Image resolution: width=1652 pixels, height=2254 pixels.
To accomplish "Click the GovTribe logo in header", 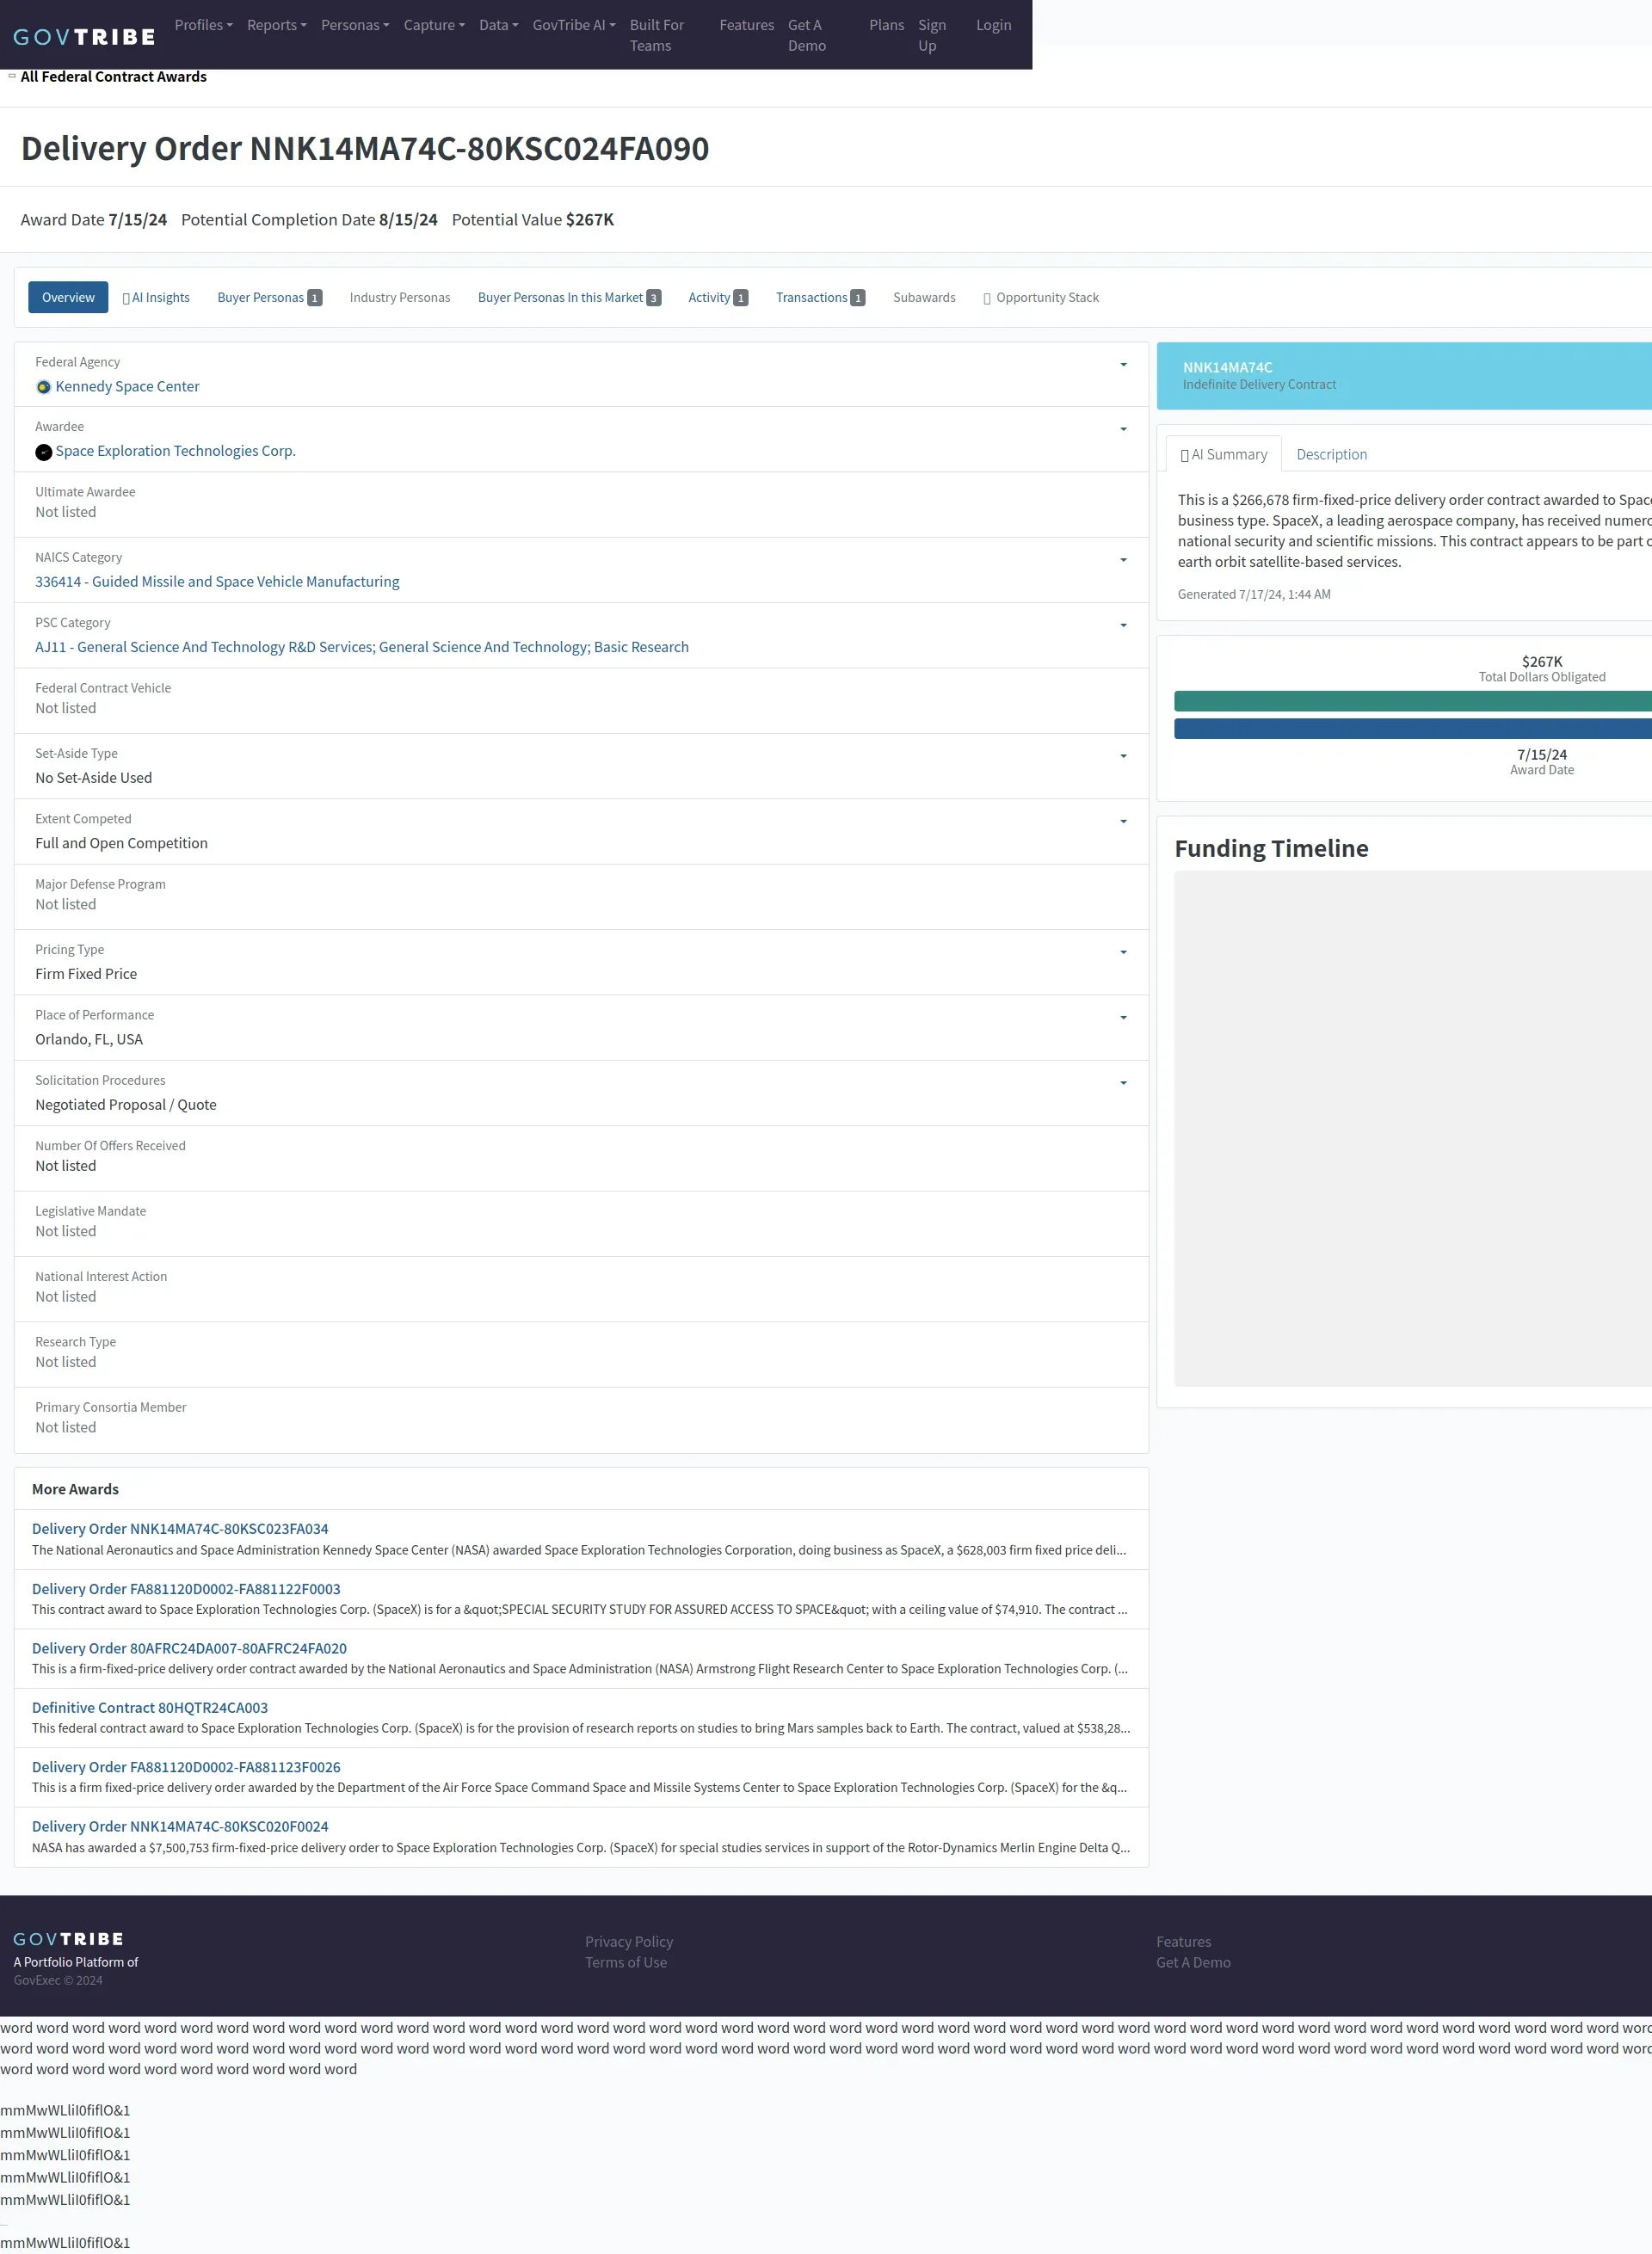I will point(85,37).
